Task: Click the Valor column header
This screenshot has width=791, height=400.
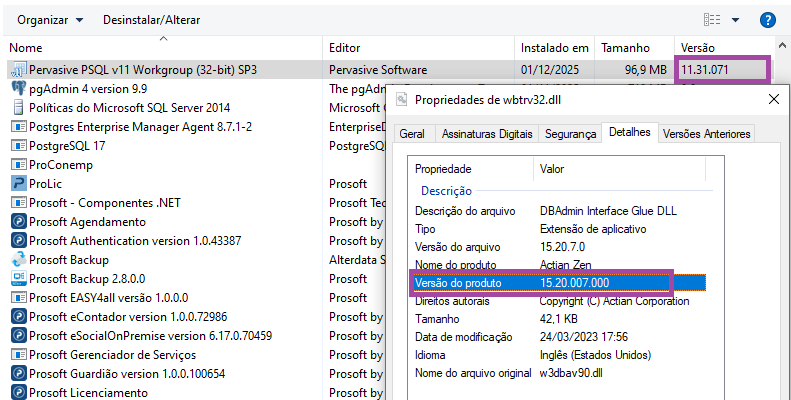Action: (619, 169)
